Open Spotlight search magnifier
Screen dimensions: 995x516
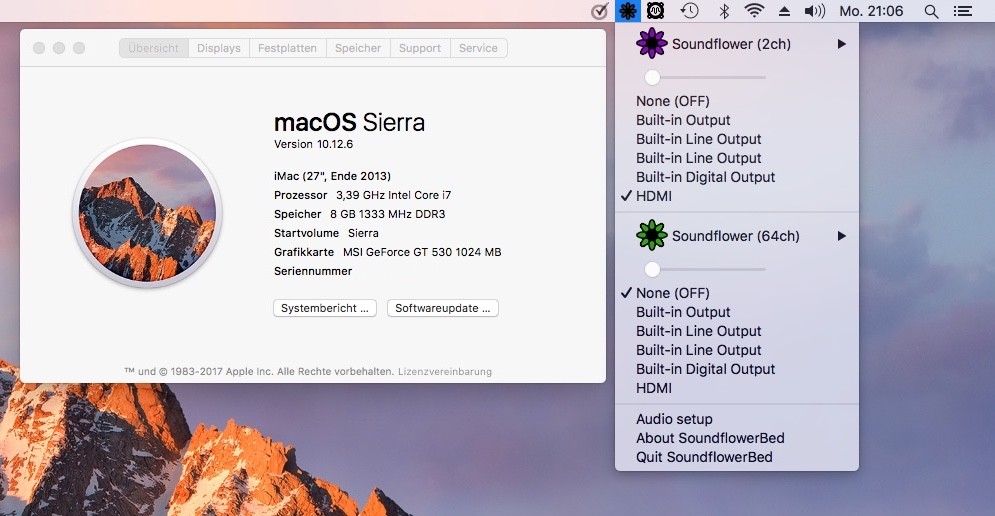tap(931, 11)
